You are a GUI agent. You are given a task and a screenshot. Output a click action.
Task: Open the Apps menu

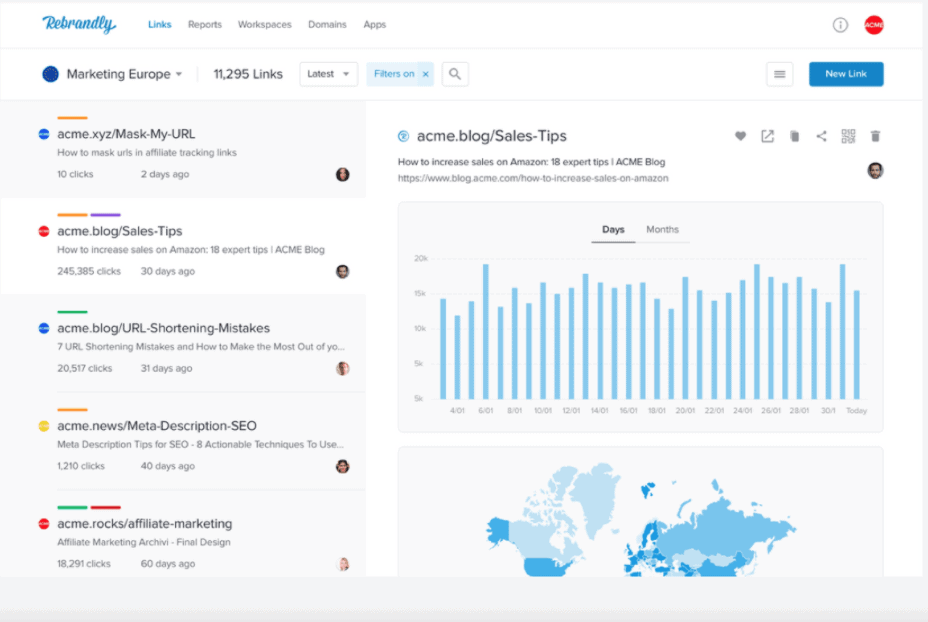375,24
